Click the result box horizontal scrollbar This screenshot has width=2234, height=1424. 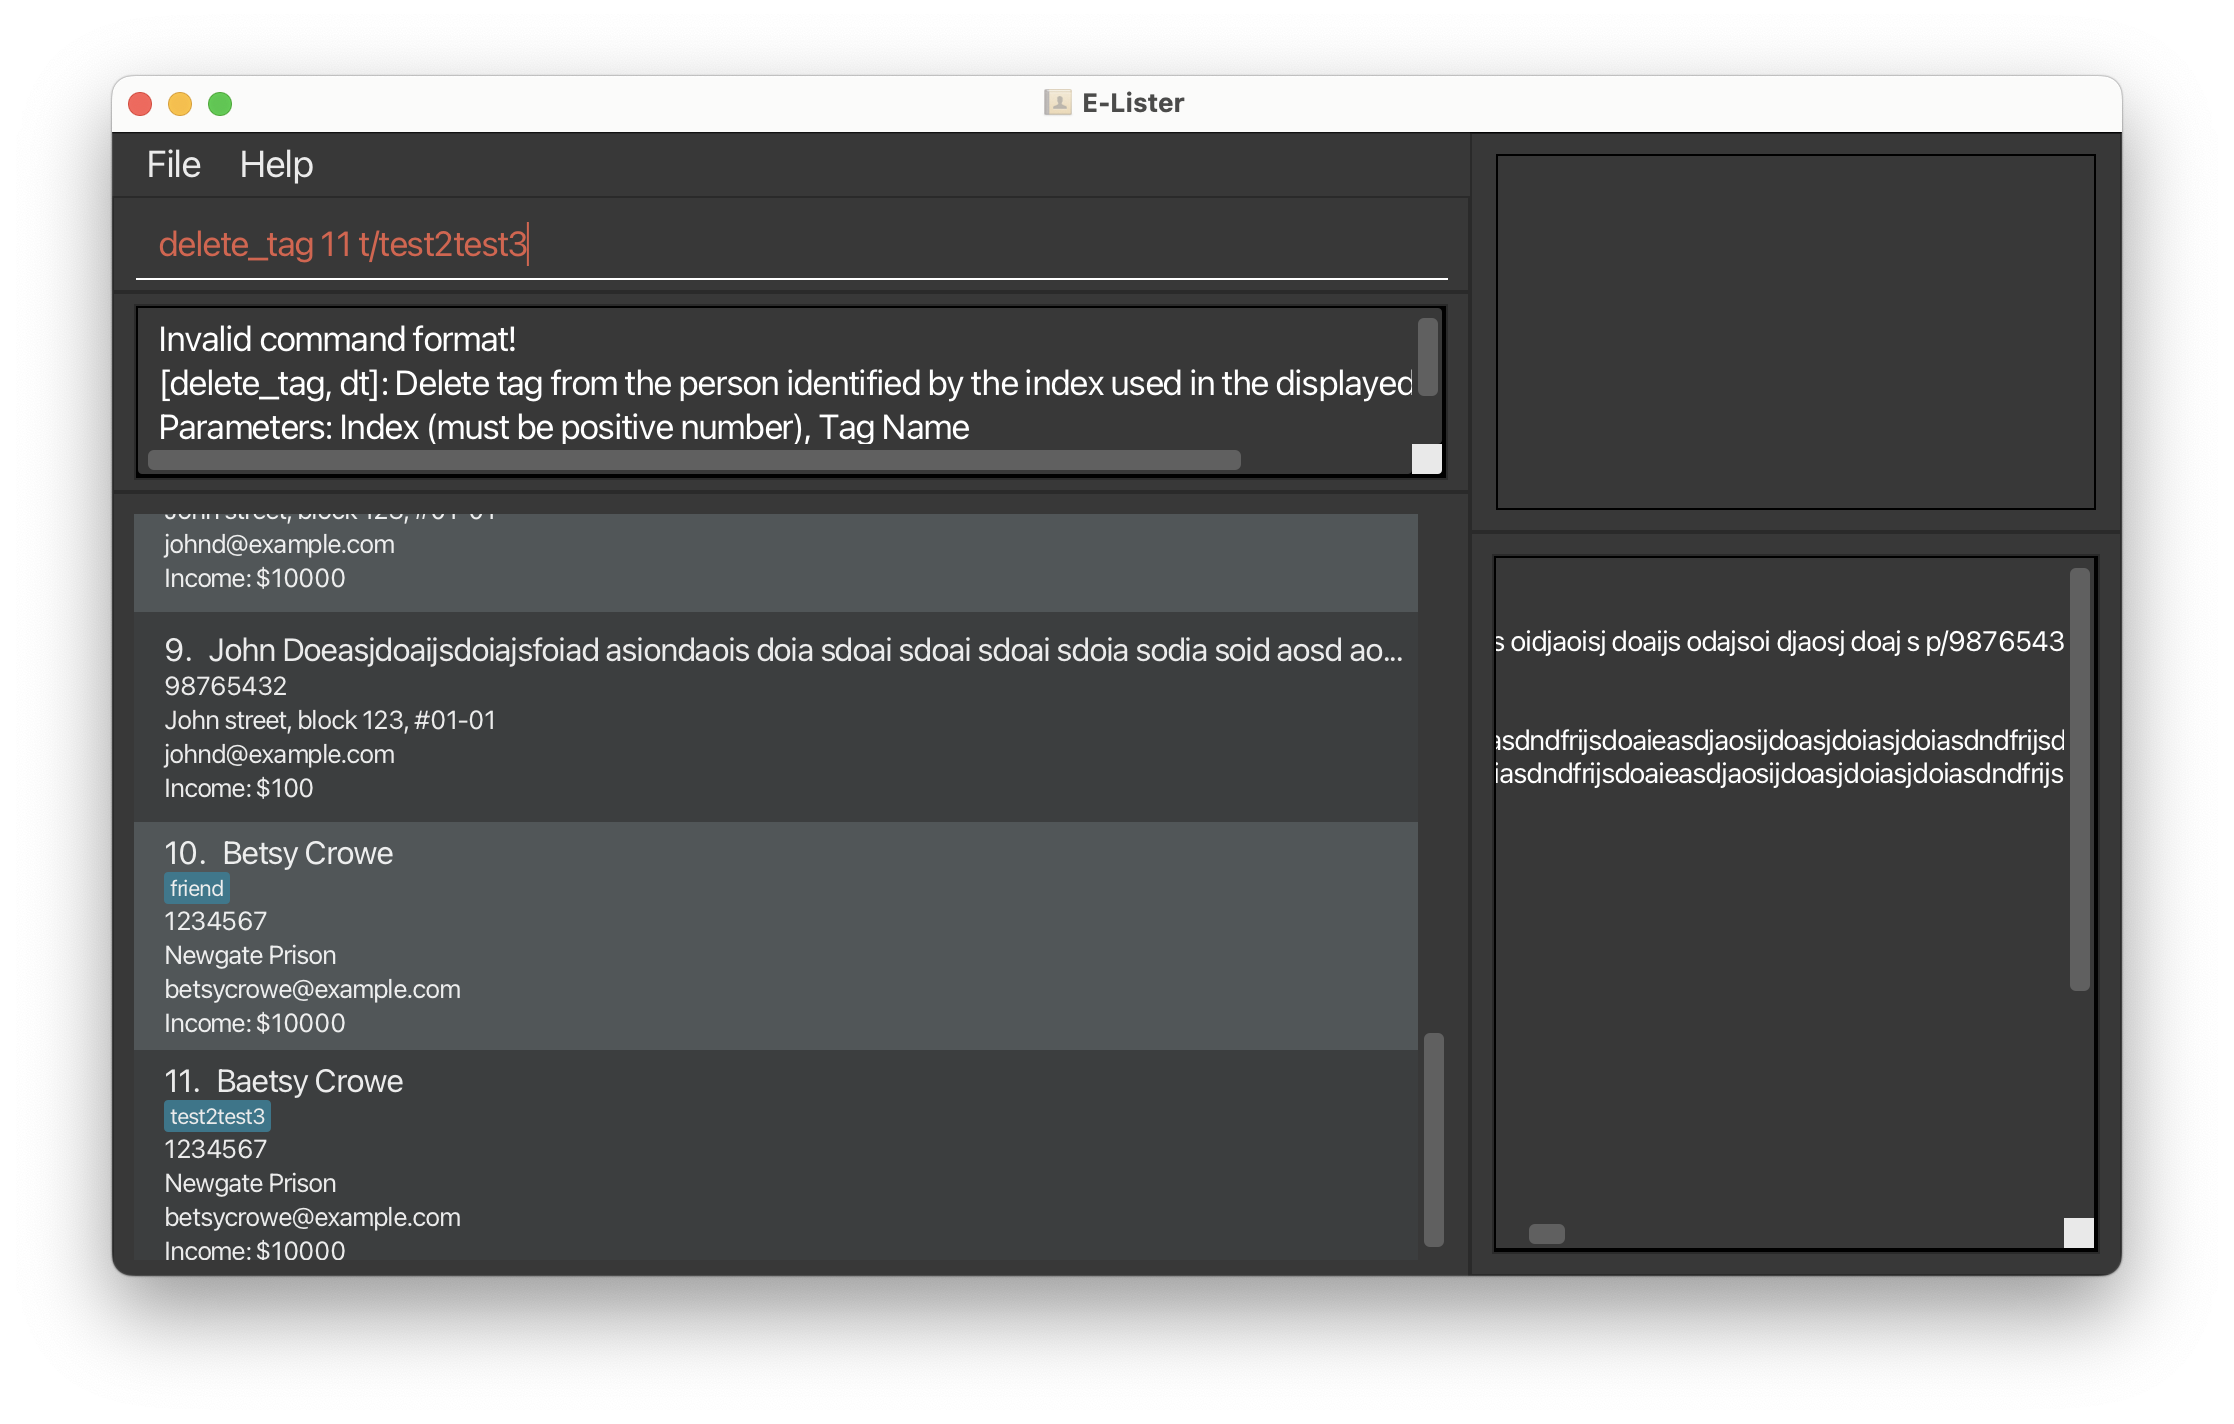(694, 460)
